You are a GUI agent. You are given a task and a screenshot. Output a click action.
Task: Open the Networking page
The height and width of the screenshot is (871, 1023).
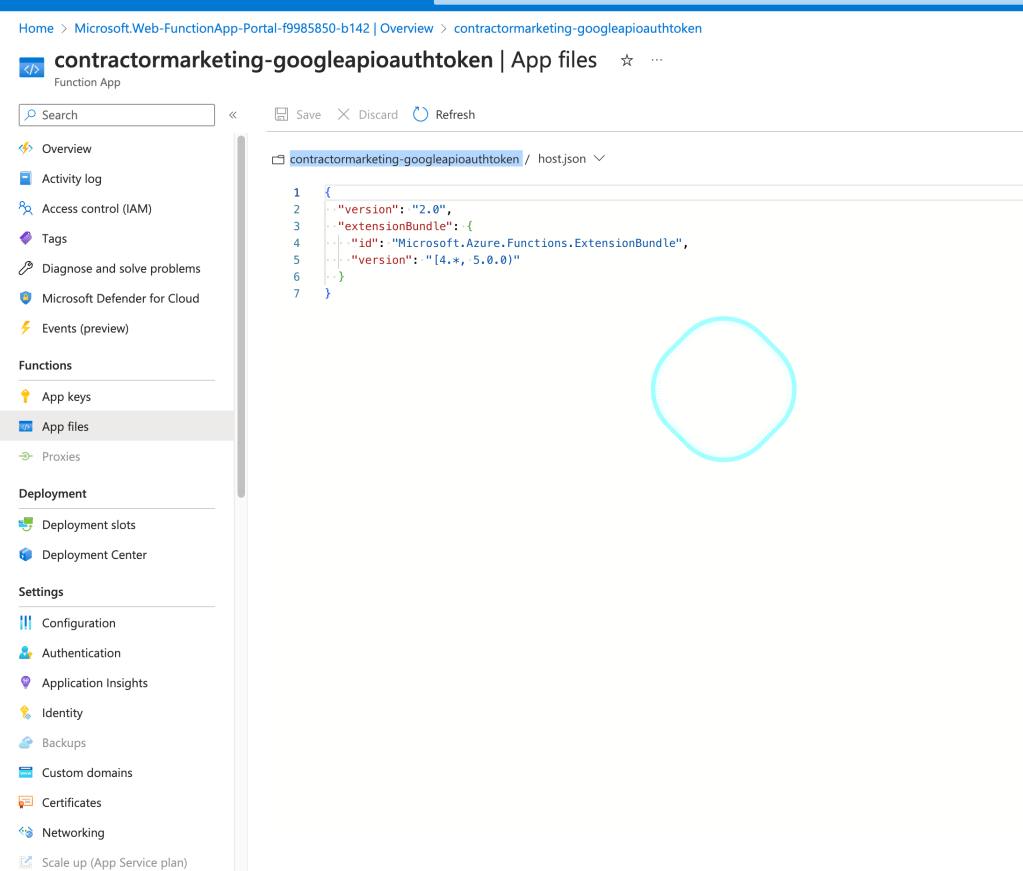[73, 833]
